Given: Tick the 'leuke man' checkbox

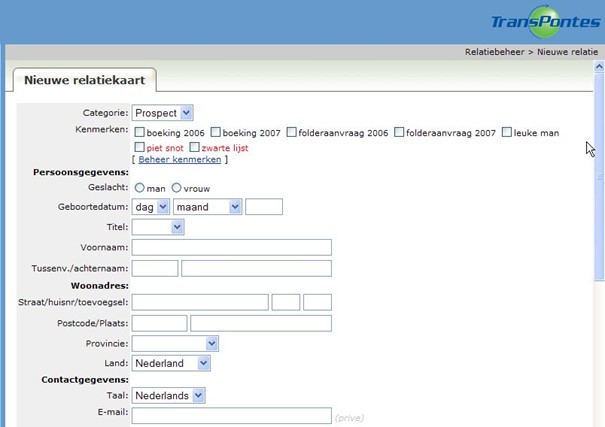Looking at the screenshot, I should pos(507,133).
